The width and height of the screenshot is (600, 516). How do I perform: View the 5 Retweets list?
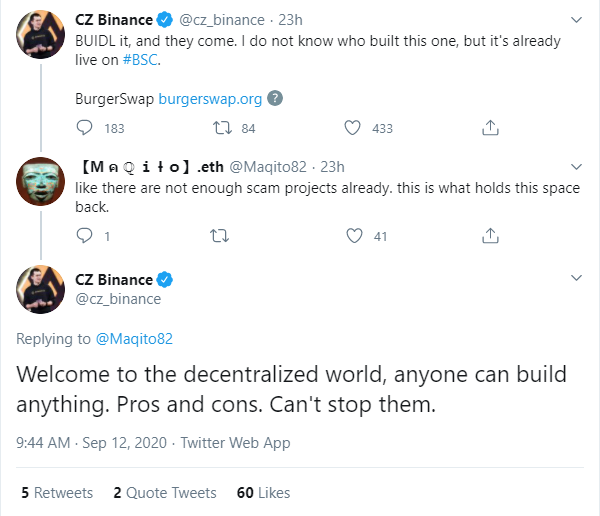point(57,493)
